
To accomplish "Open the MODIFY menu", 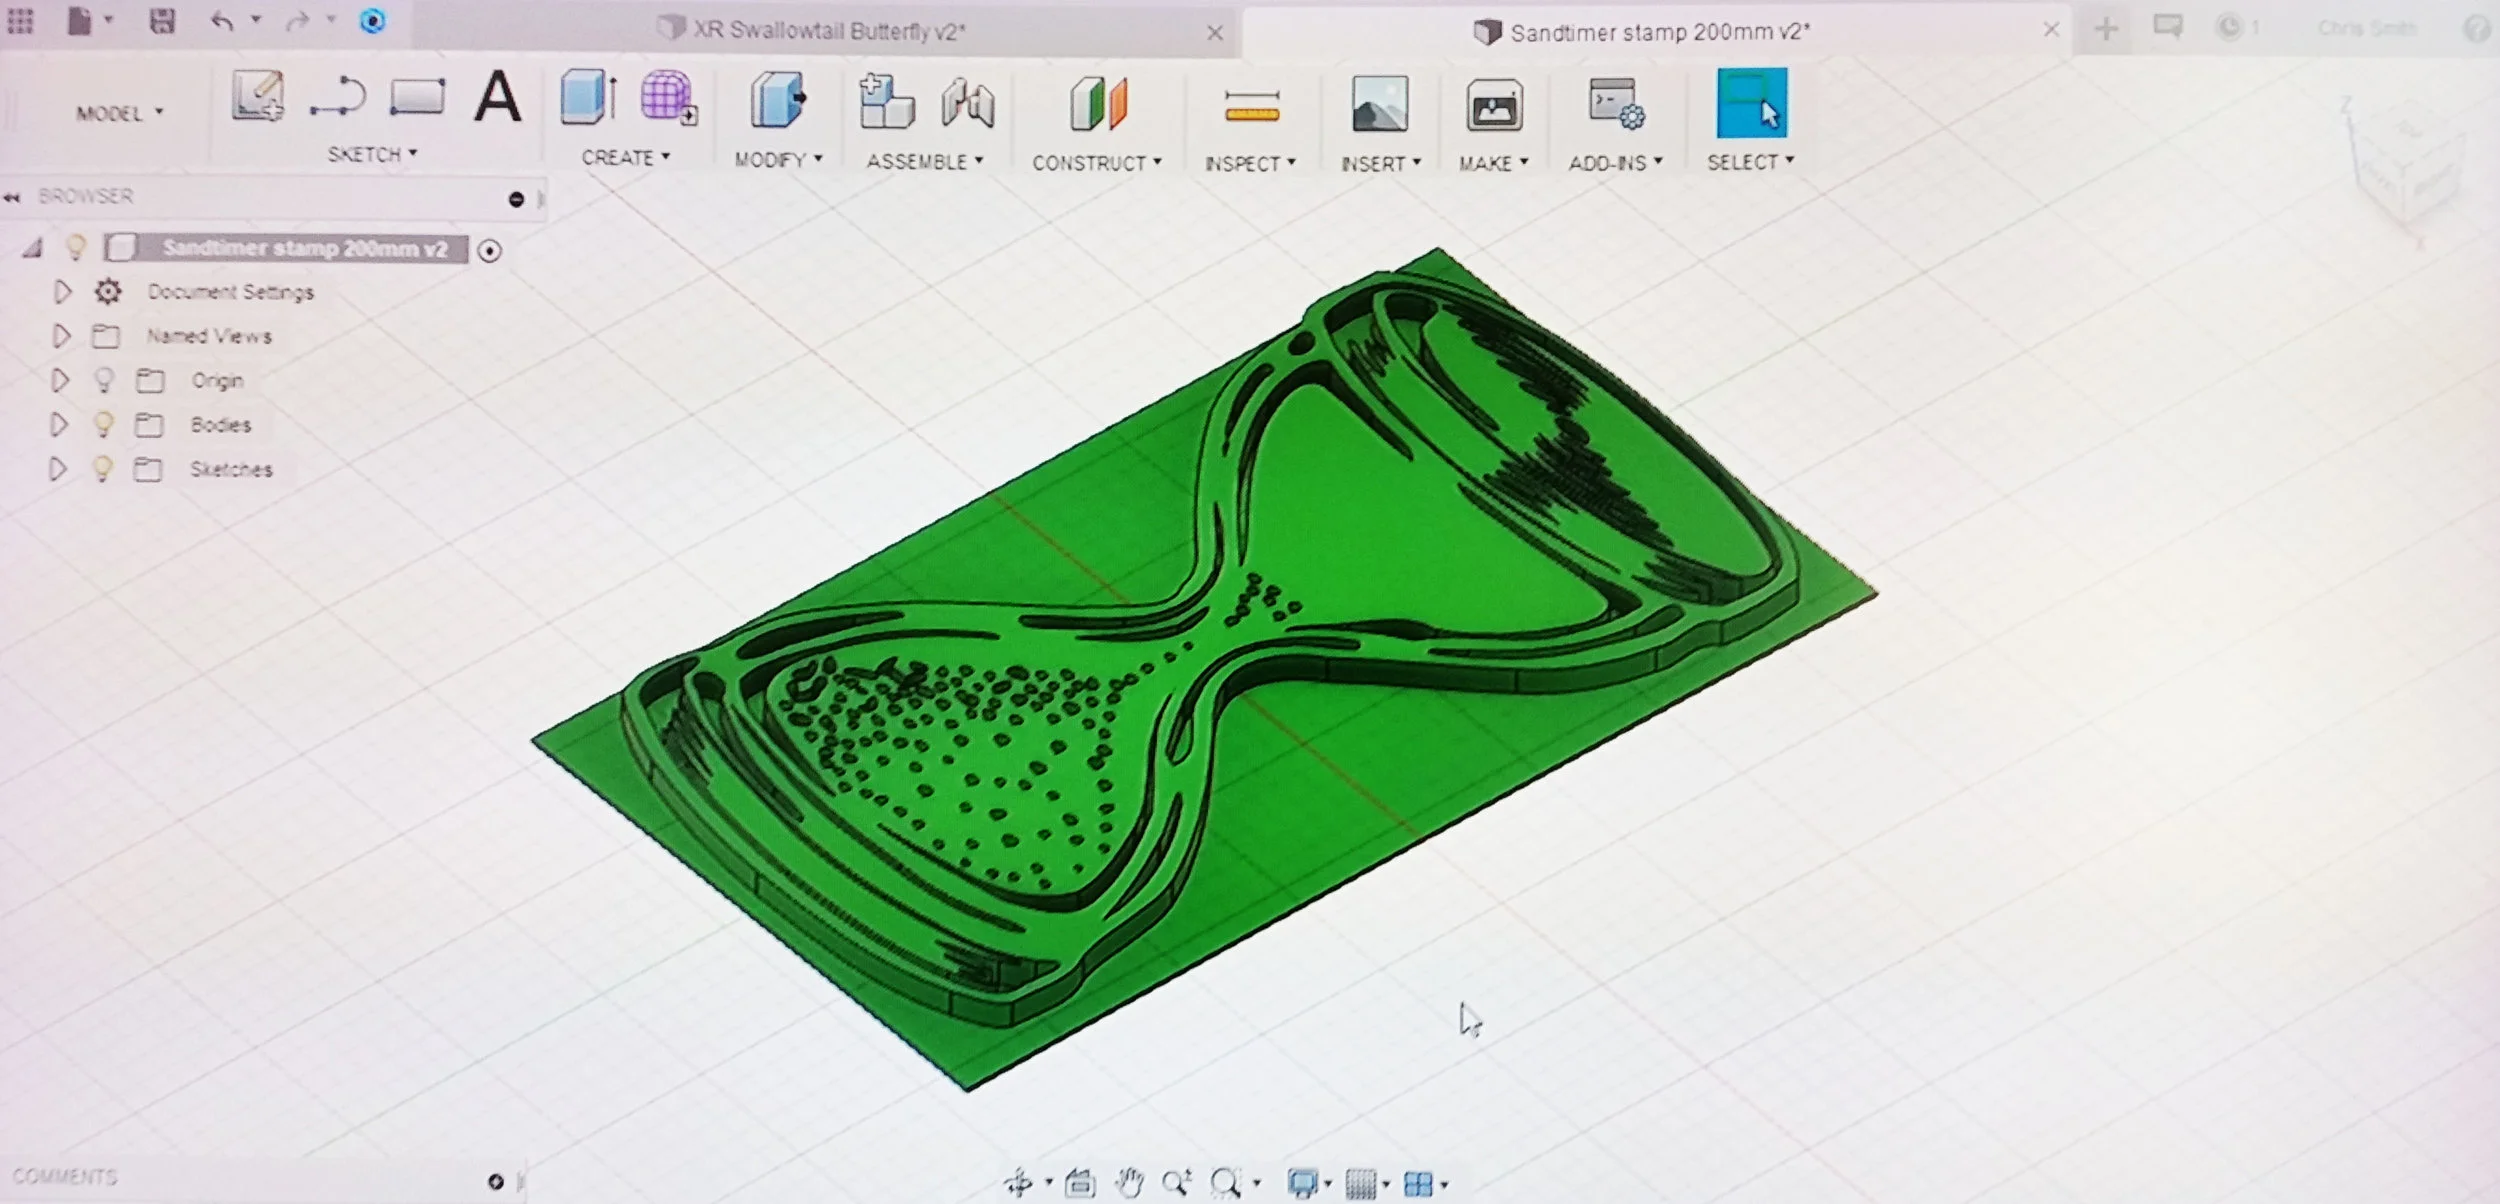I will [x=778, y=159].
